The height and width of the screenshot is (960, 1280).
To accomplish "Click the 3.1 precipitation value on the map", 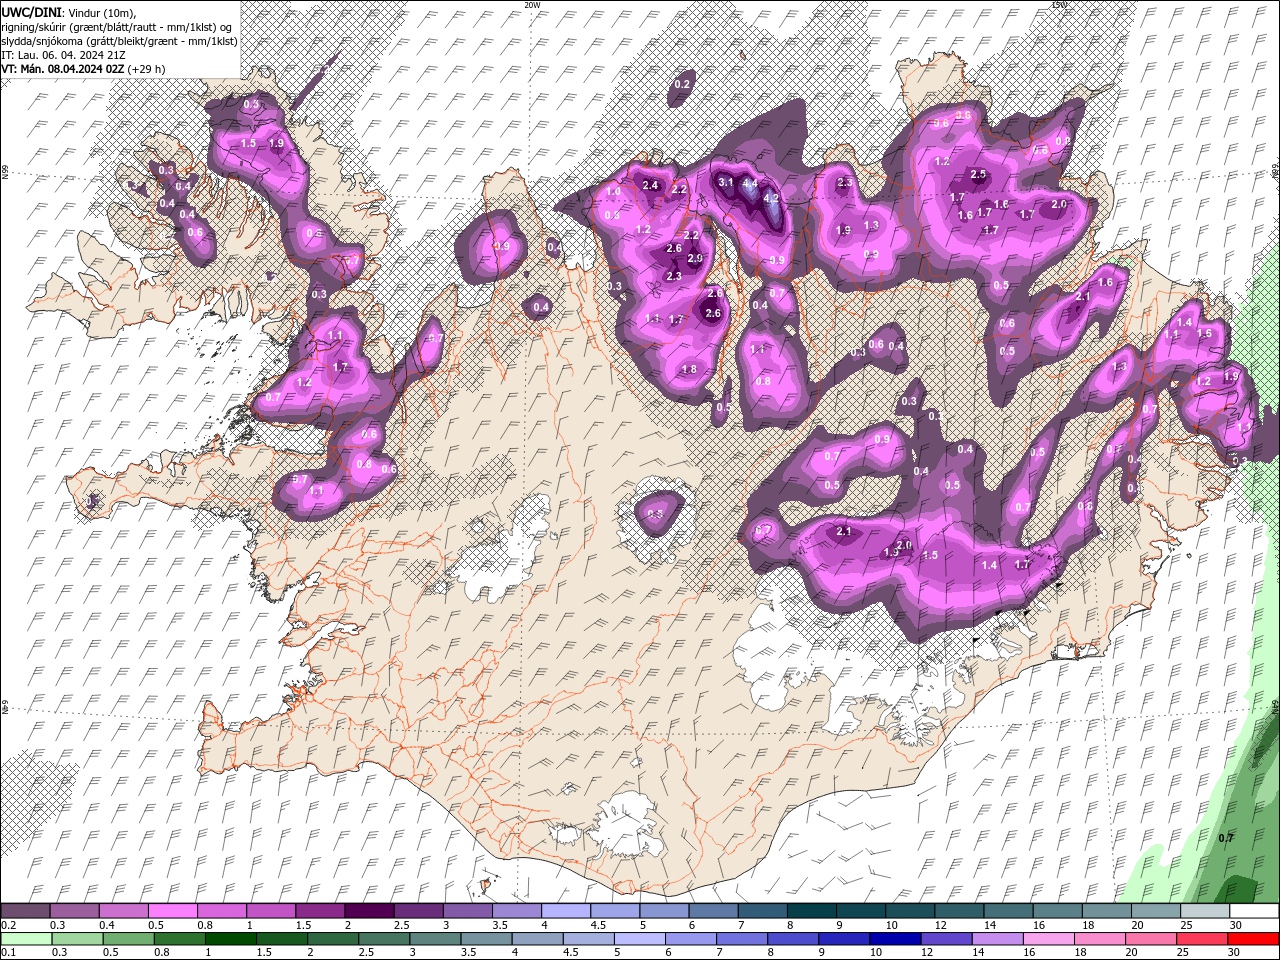I will 727,183.
